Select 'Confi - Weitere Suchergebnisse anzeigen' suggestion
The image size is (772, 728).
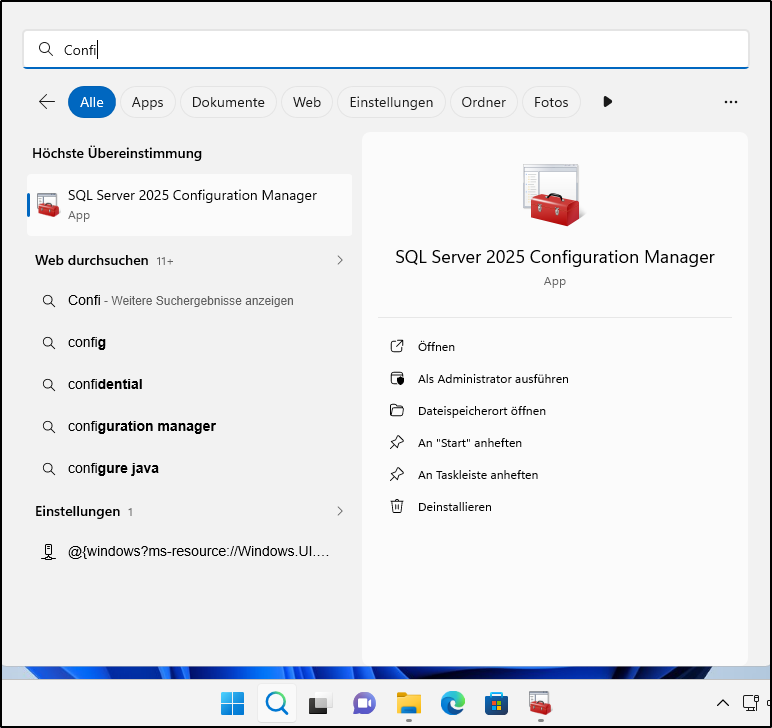click(190, 300)
